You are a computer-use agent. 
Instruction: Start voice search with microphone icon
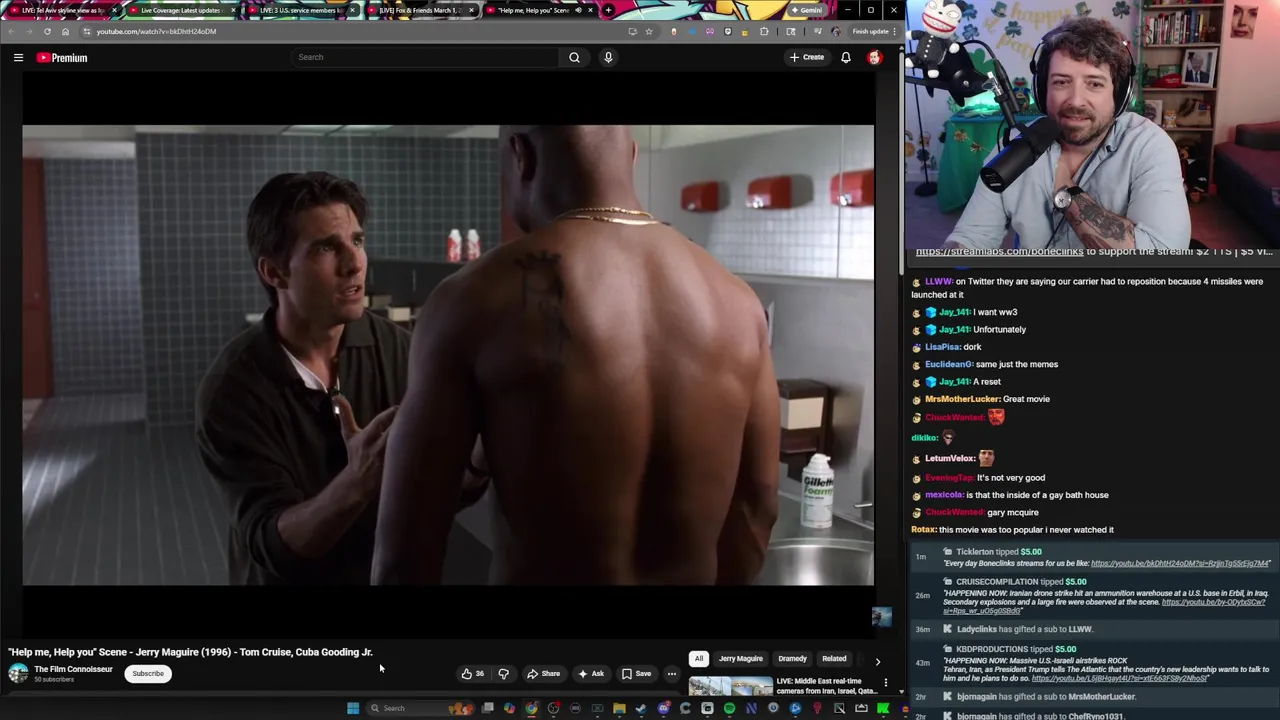click(608, 57)
